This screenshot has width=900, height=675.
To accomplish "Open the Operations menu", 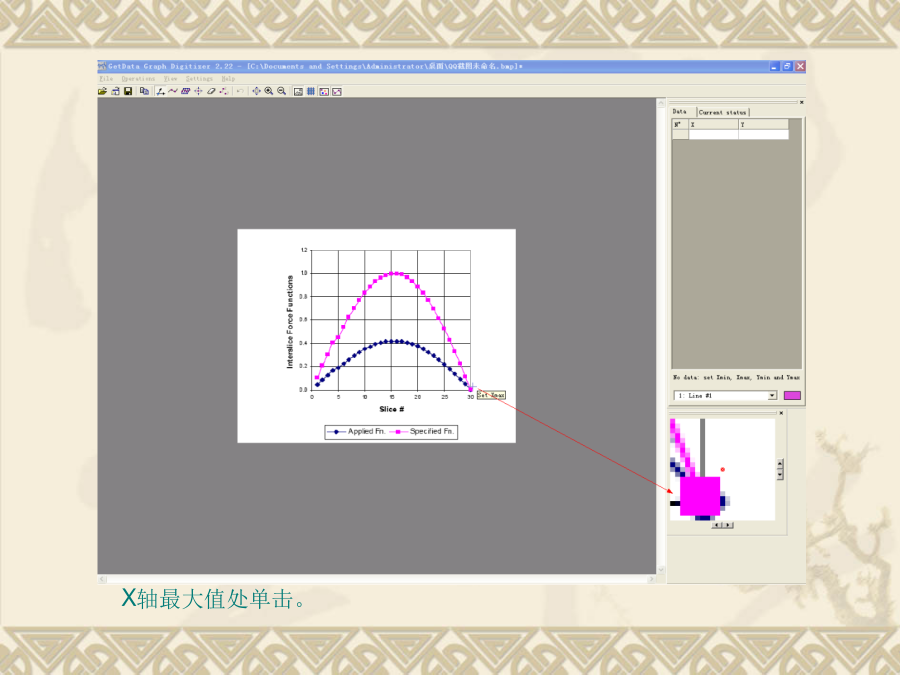I will point(138,78).
